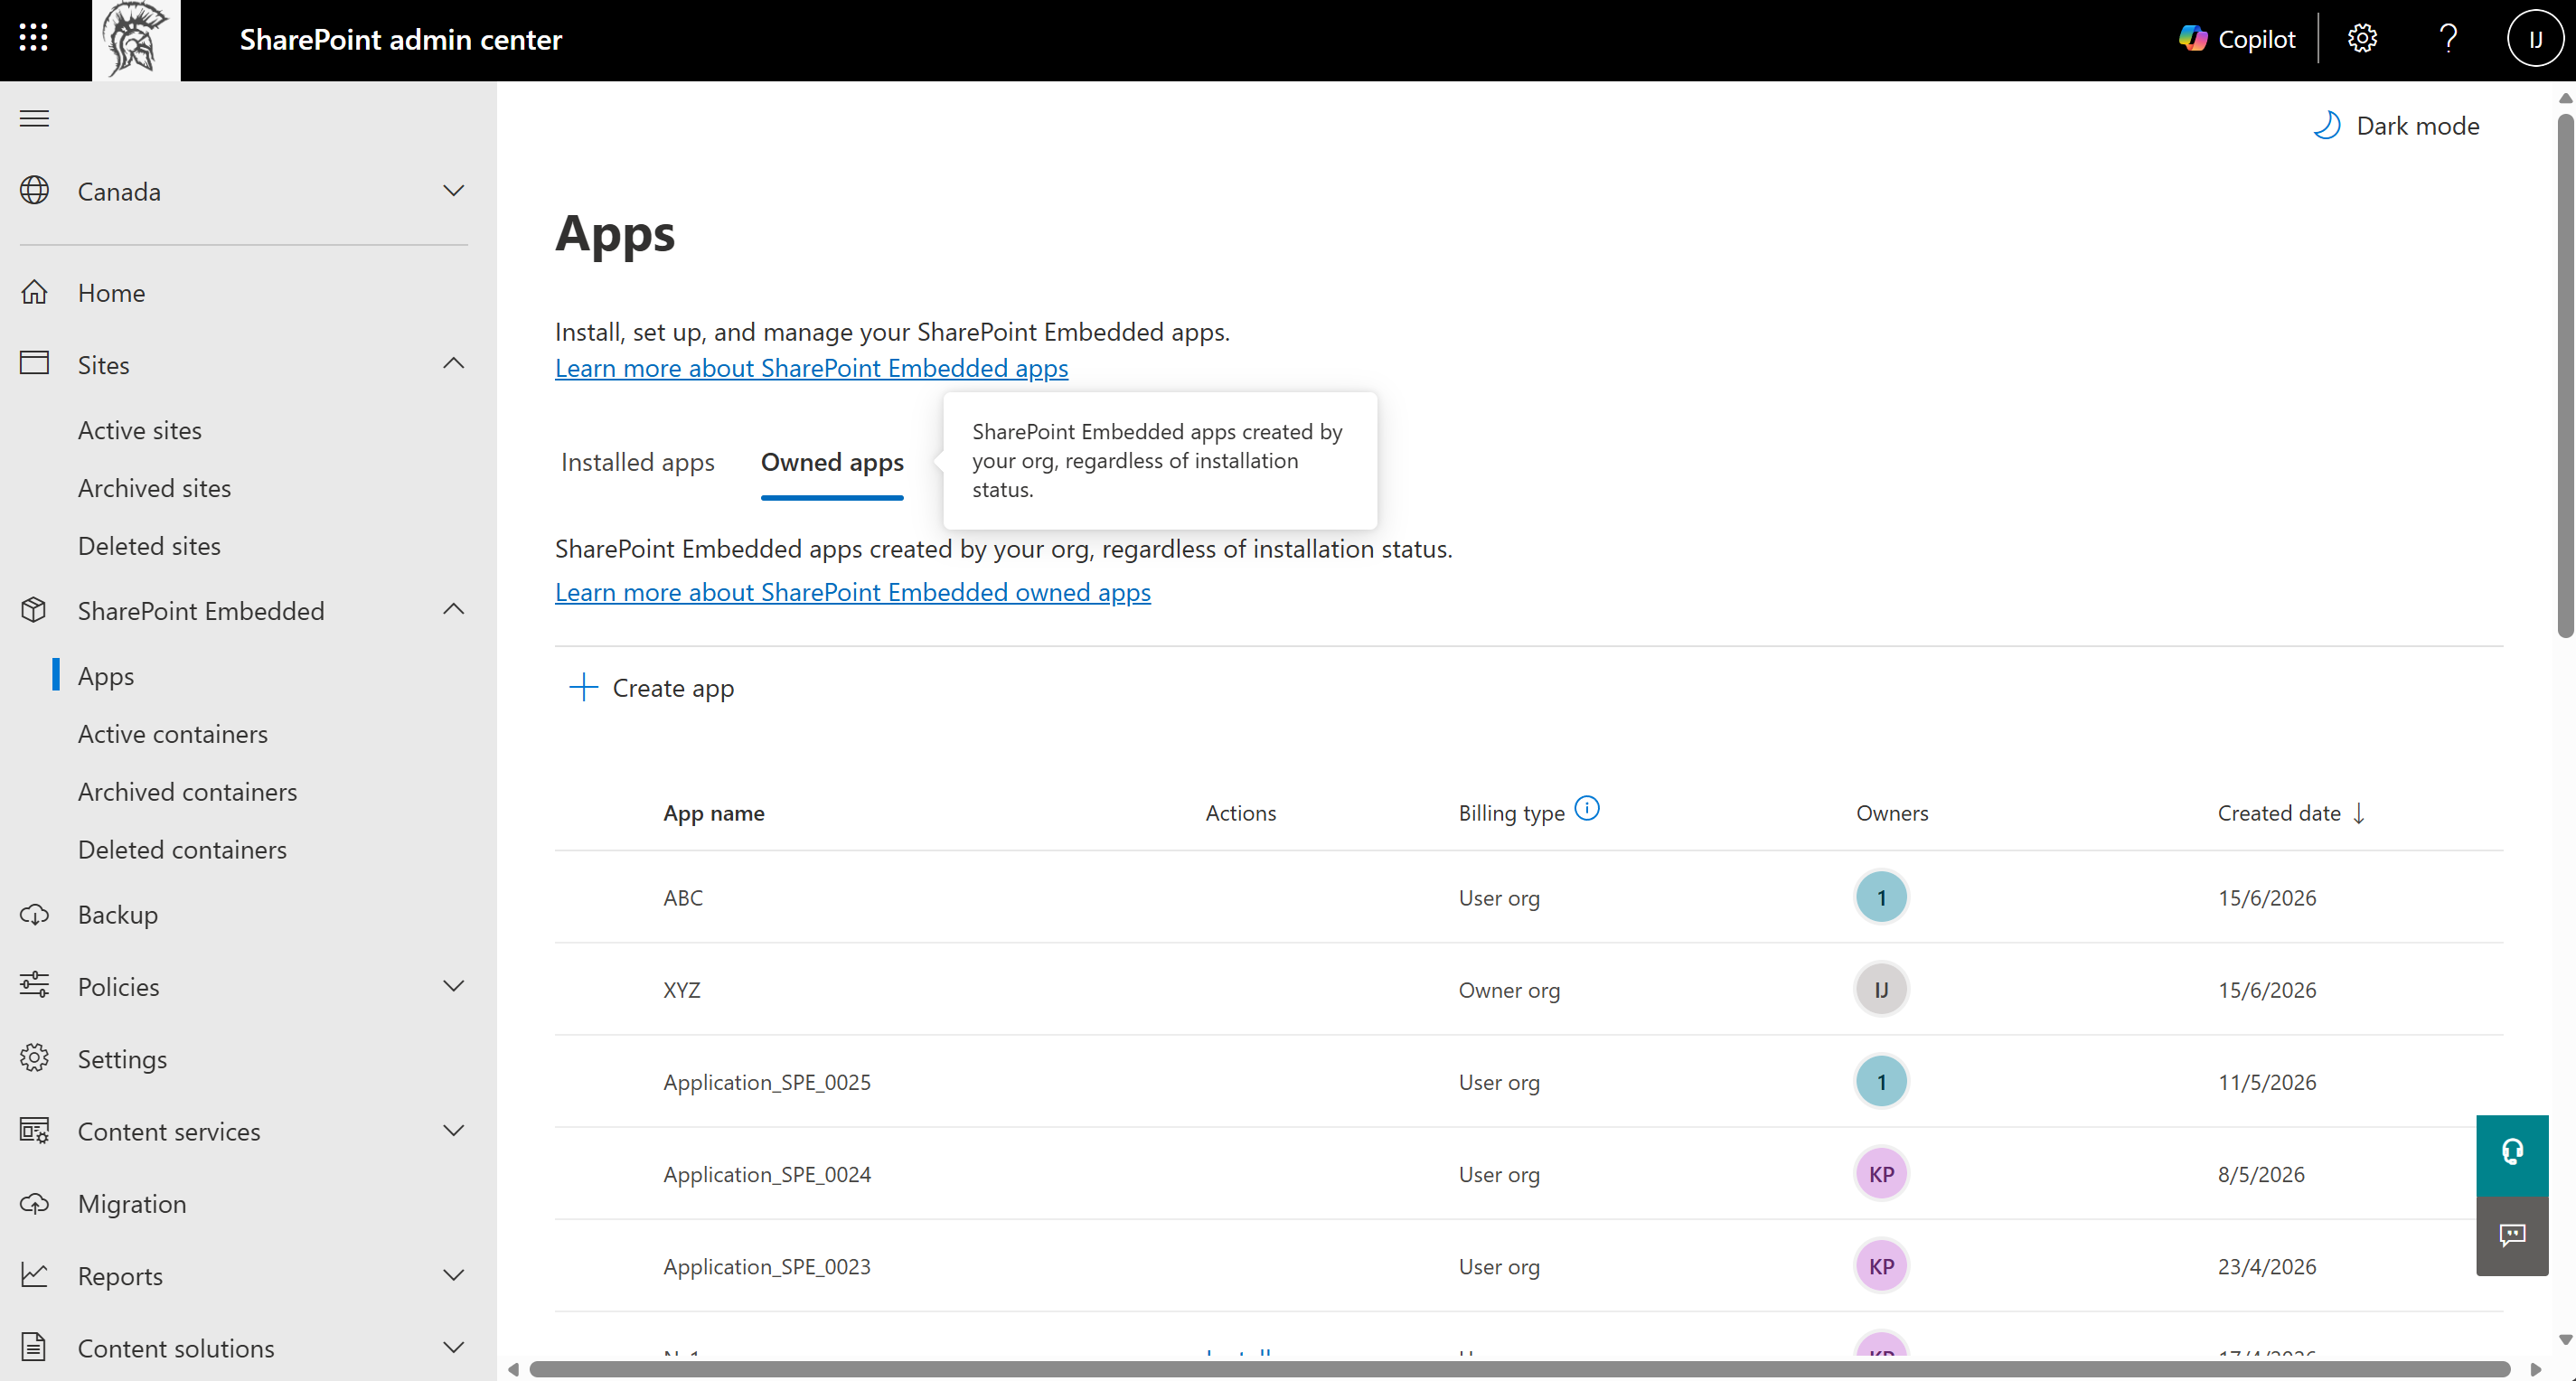The width and height of the screenshot is (2576, 1381).
Task: Click the Content solutions document icon
Action: tap(34, 1347)
